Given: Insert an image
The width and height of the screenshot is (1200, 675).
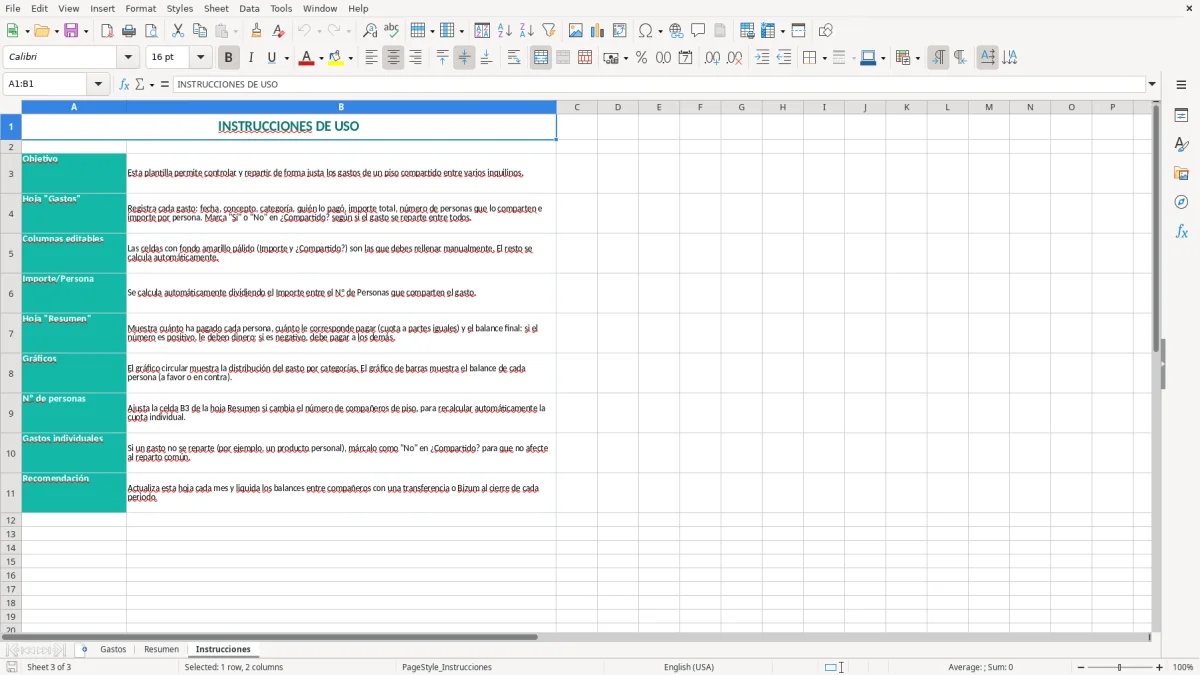Looking at the screenshot, I should 576,31.
